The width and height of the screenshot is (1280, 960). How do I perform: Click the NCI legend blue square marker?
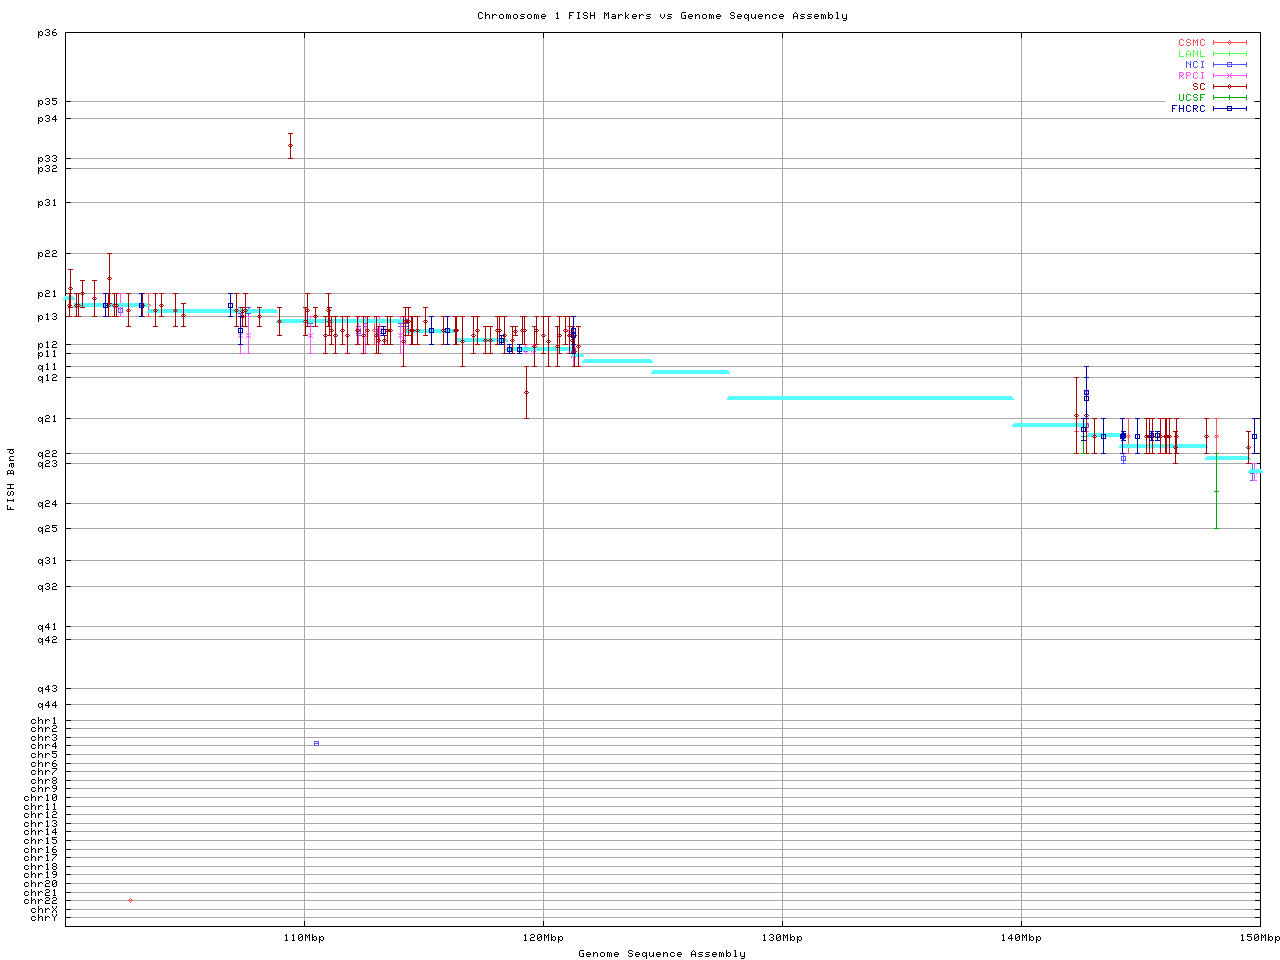(1229, 65)
